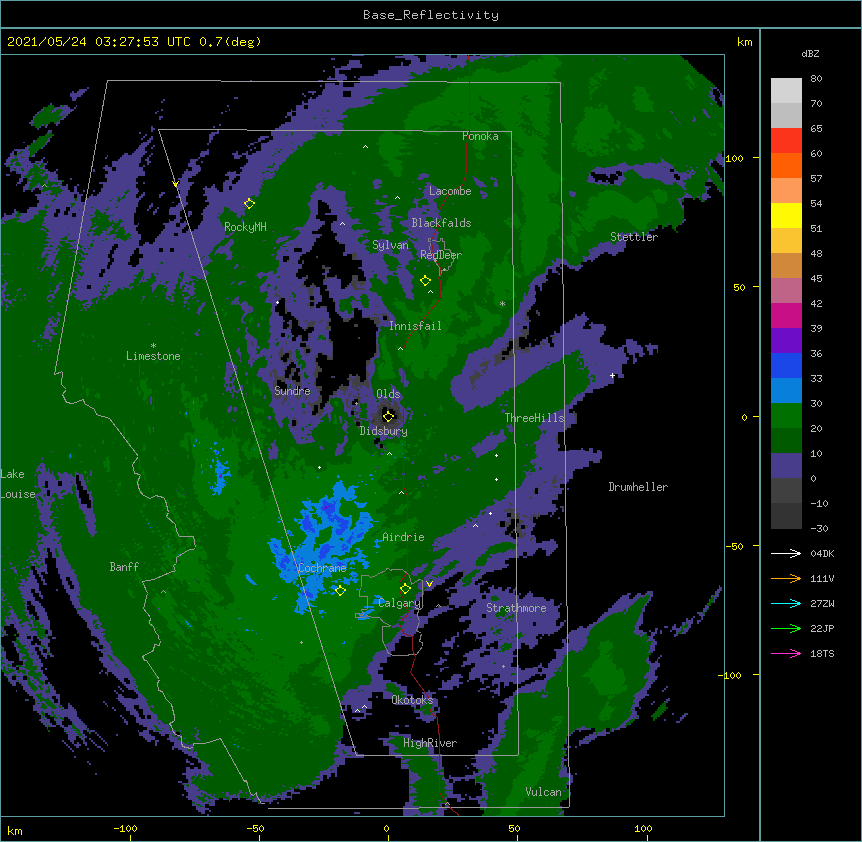862x842 pixels.
Task: Click the Blackfalds label on map
Action: point(441,223)
